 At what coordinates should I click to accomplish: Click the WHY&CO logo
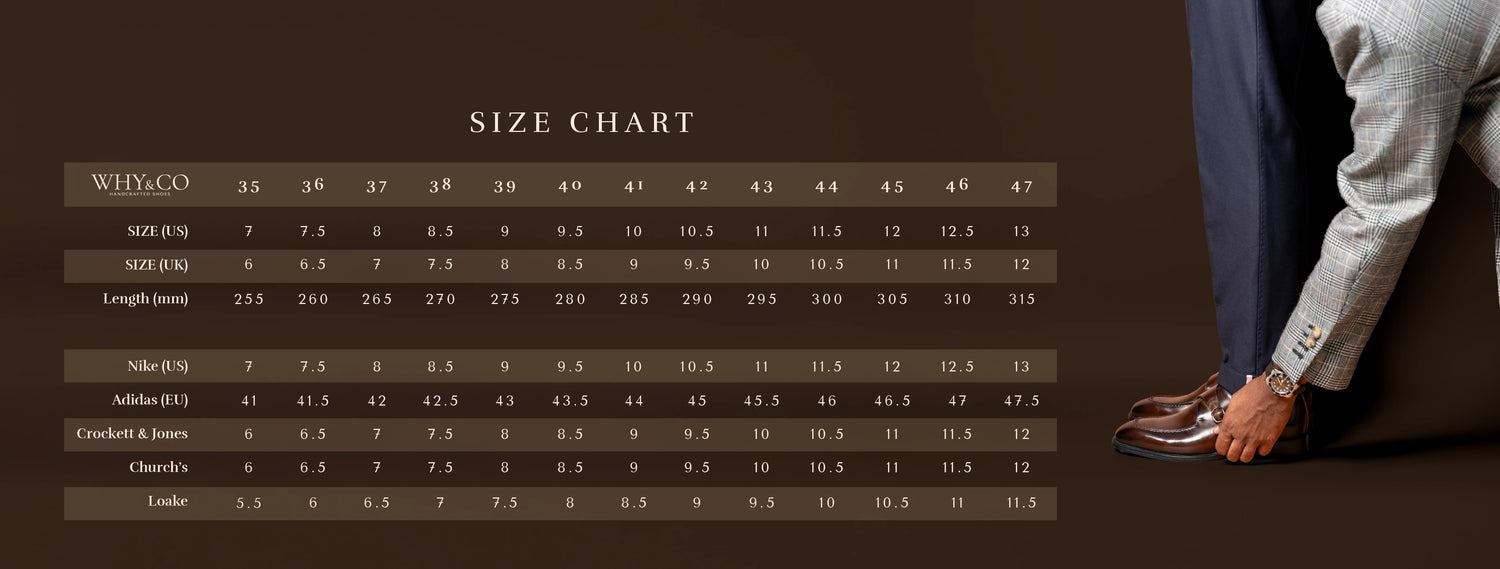pyautogui.click(x=140, y=184)
